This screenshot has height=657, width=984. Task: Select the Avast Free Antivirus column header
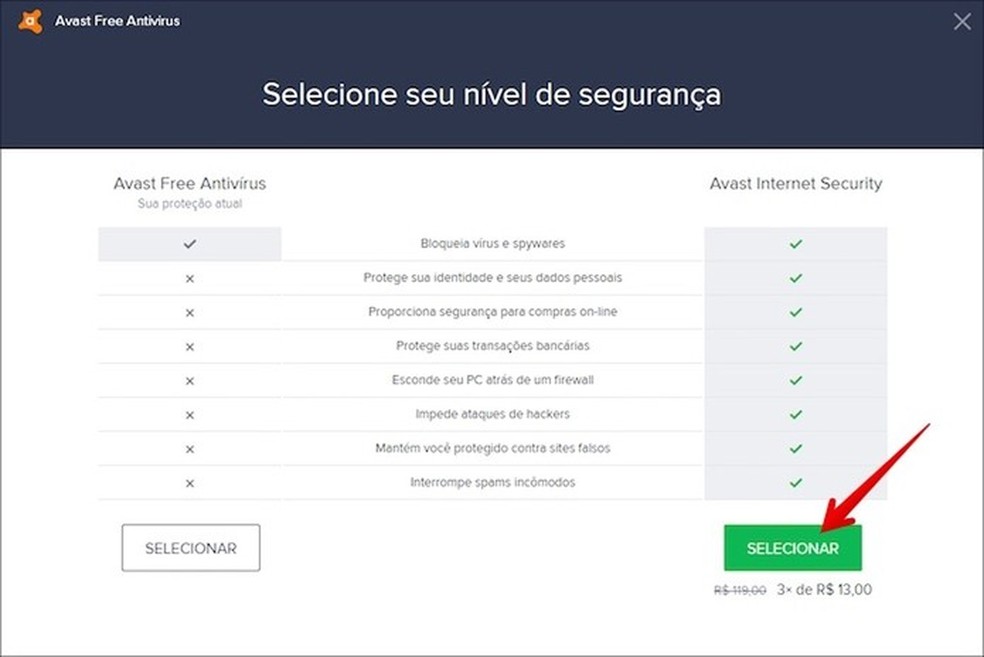[189, 183]
